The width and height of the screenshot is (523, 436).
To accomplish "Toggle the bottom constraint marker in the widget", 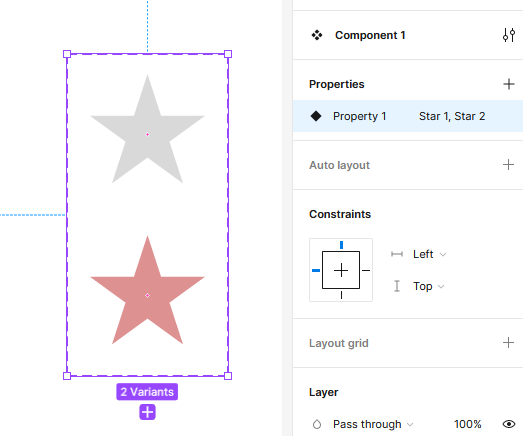I will [341, 295].
